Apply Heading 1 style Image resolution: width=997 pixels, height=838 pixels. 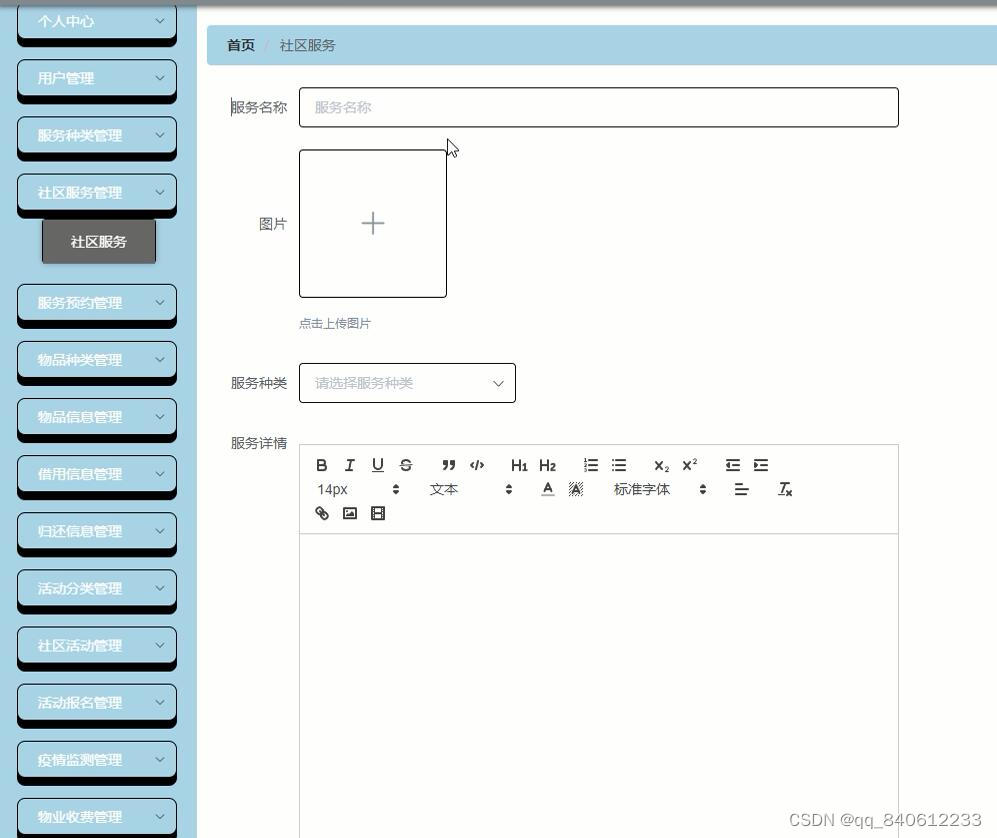519,465
